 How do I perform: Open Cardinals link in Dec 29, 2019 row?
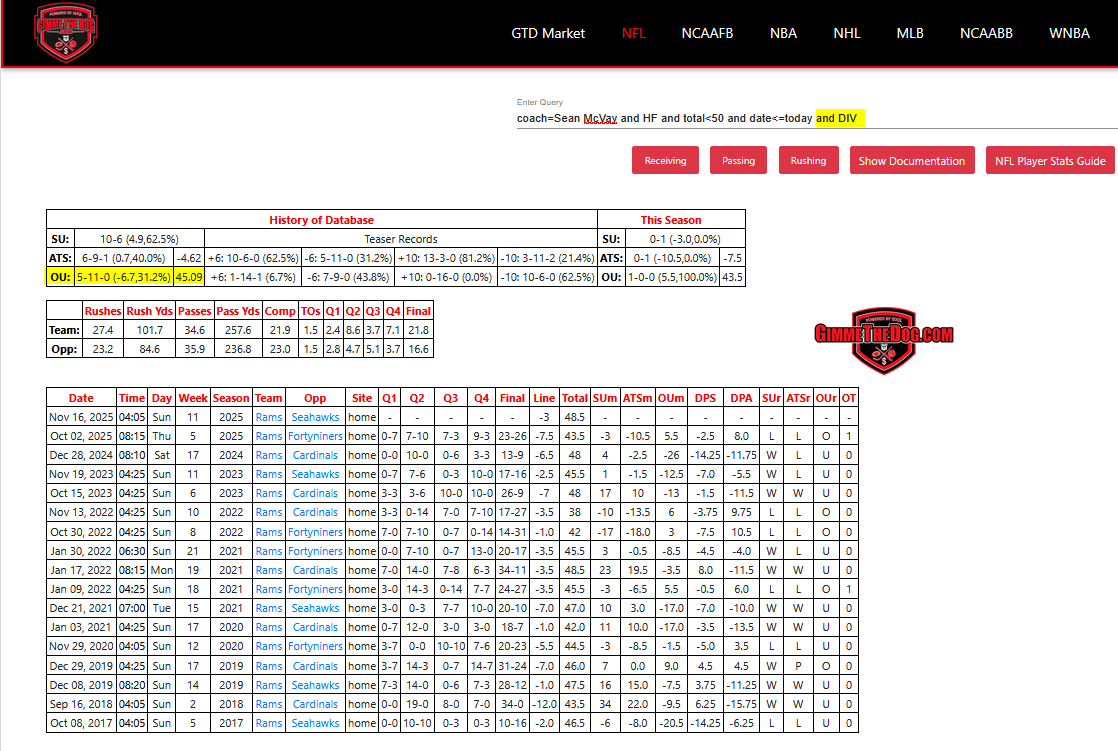(315, 666)
